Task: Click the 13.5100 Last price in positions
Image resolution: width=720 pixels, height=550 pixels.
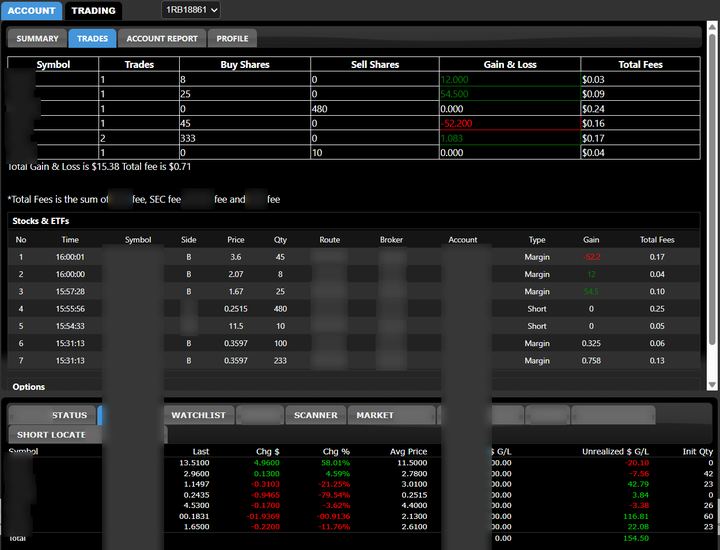Action: (194, 463)
